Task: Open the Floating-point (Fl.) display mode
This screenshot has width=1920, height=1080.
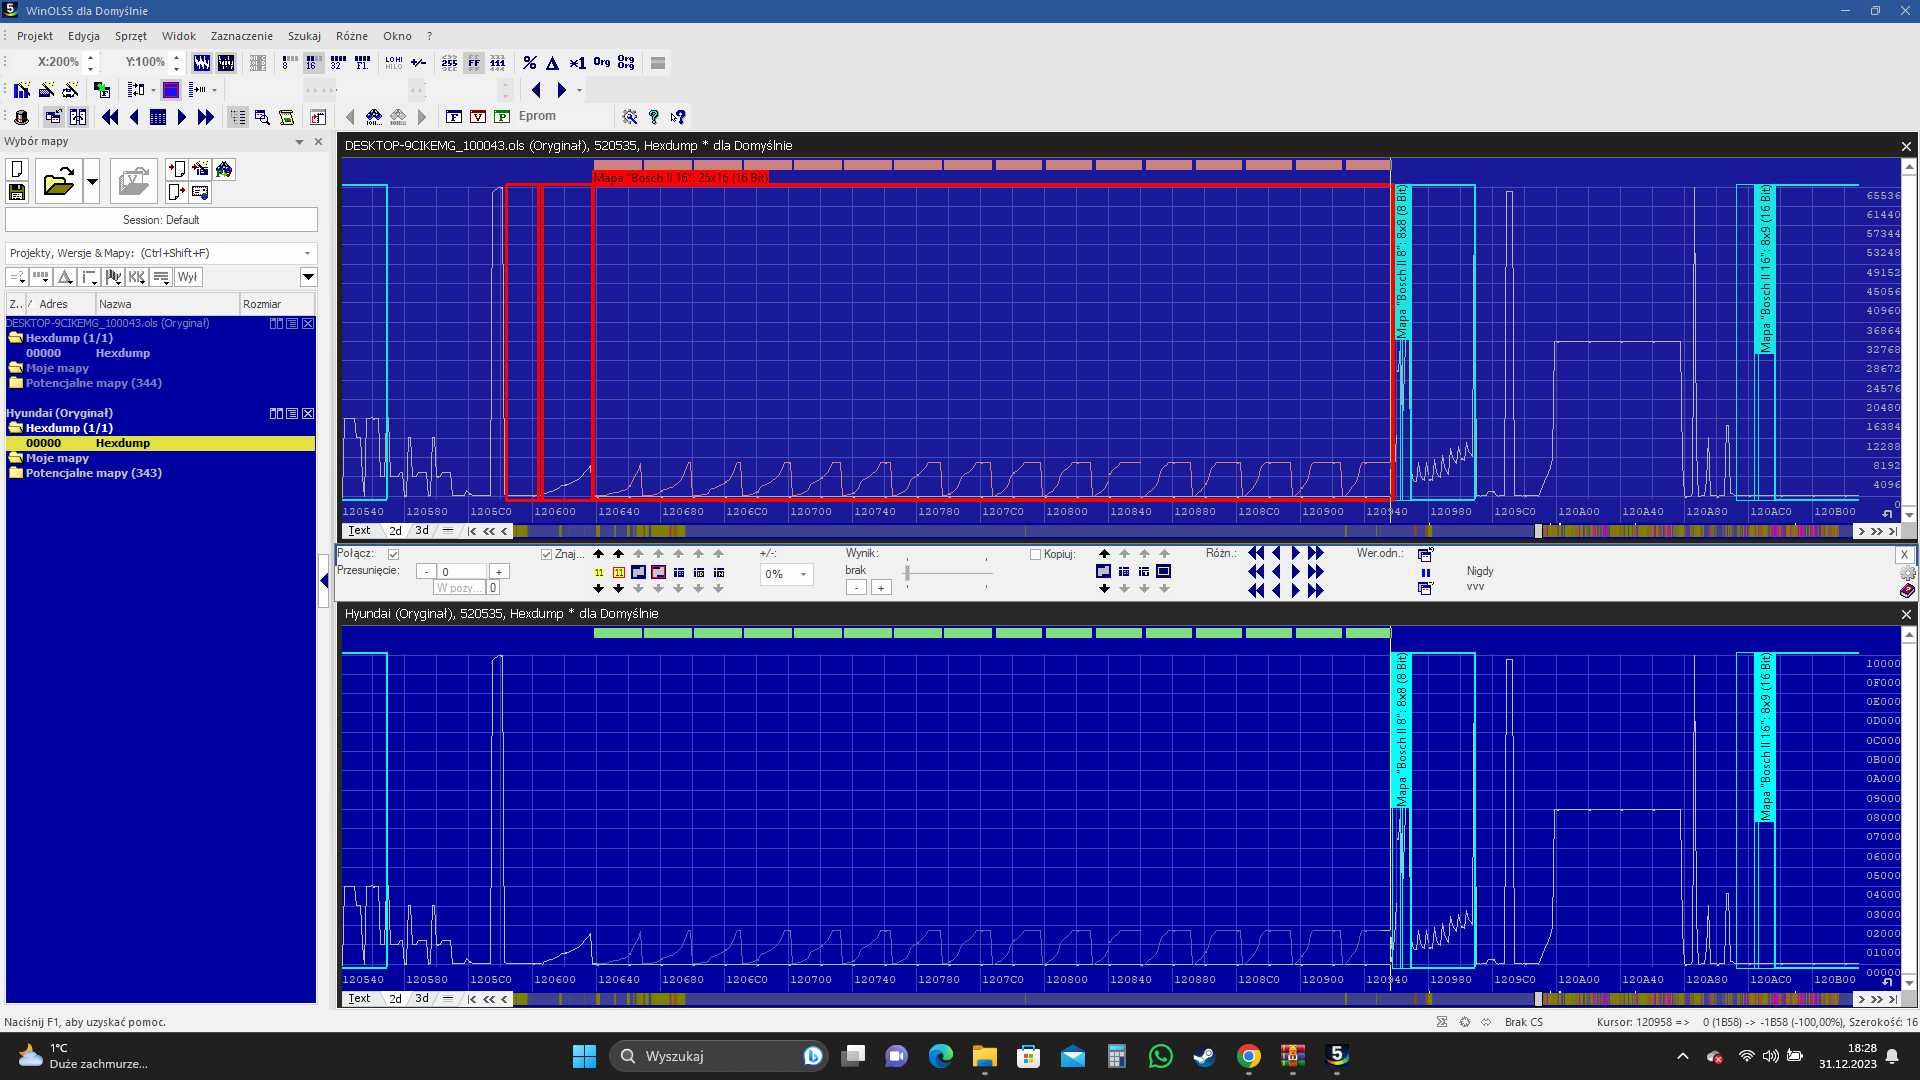Action: [x=363, y=62]
